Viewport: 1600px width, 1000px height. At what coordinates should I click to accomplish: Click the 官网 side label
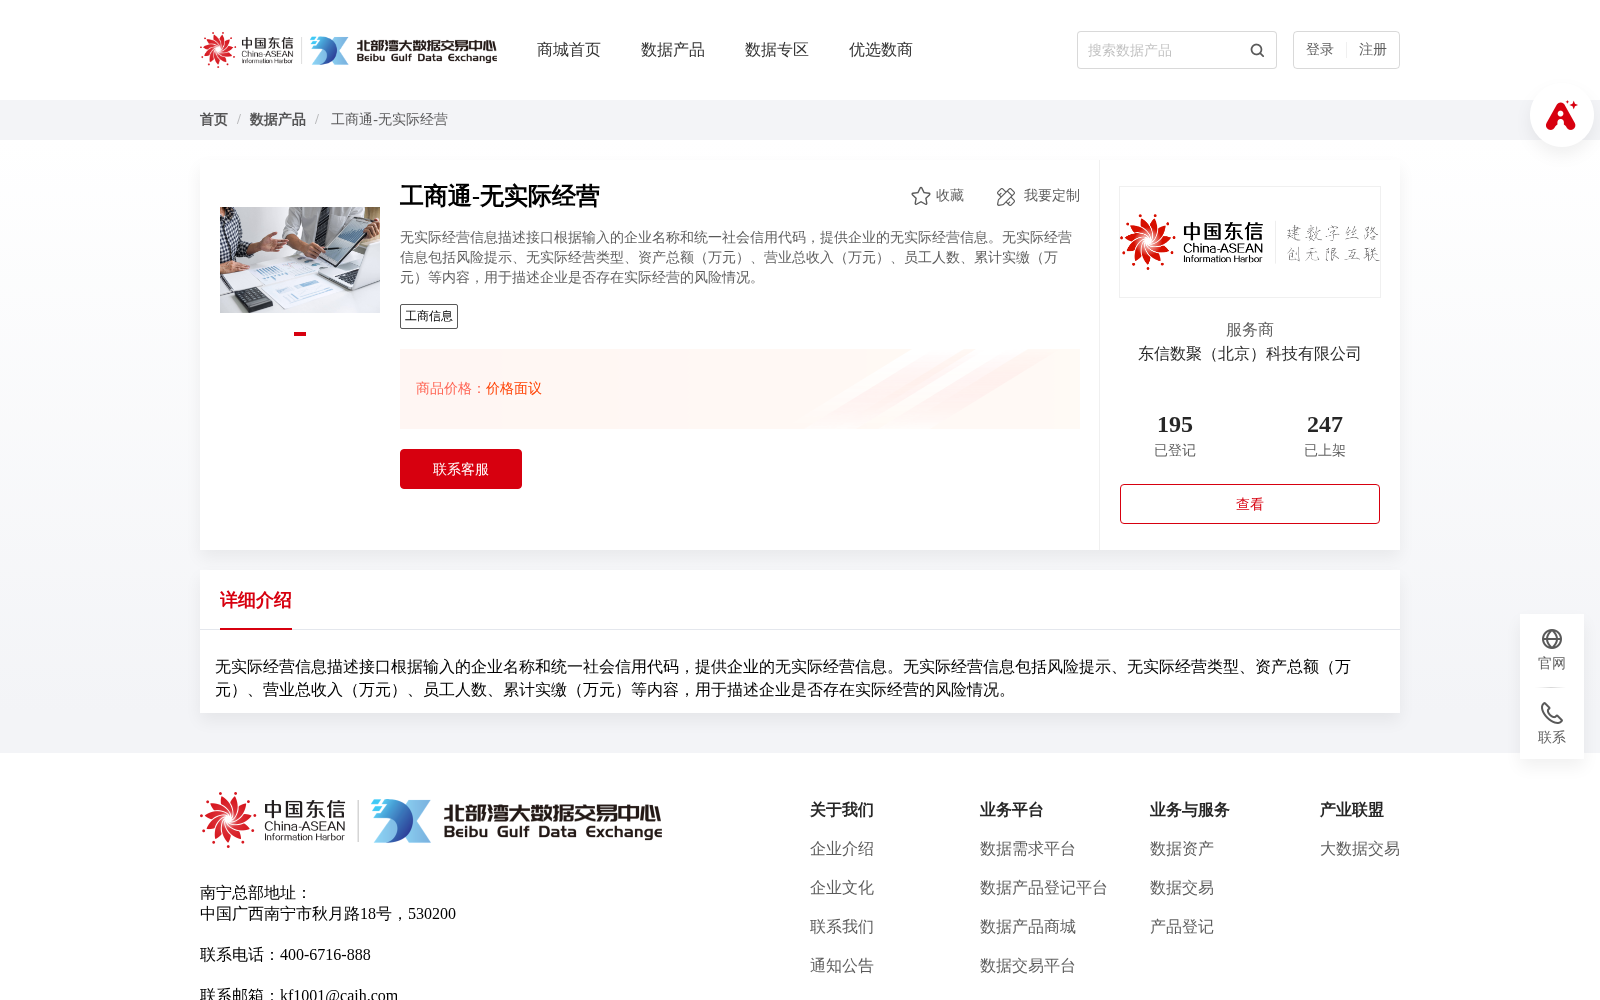[x=1552, y=664]
